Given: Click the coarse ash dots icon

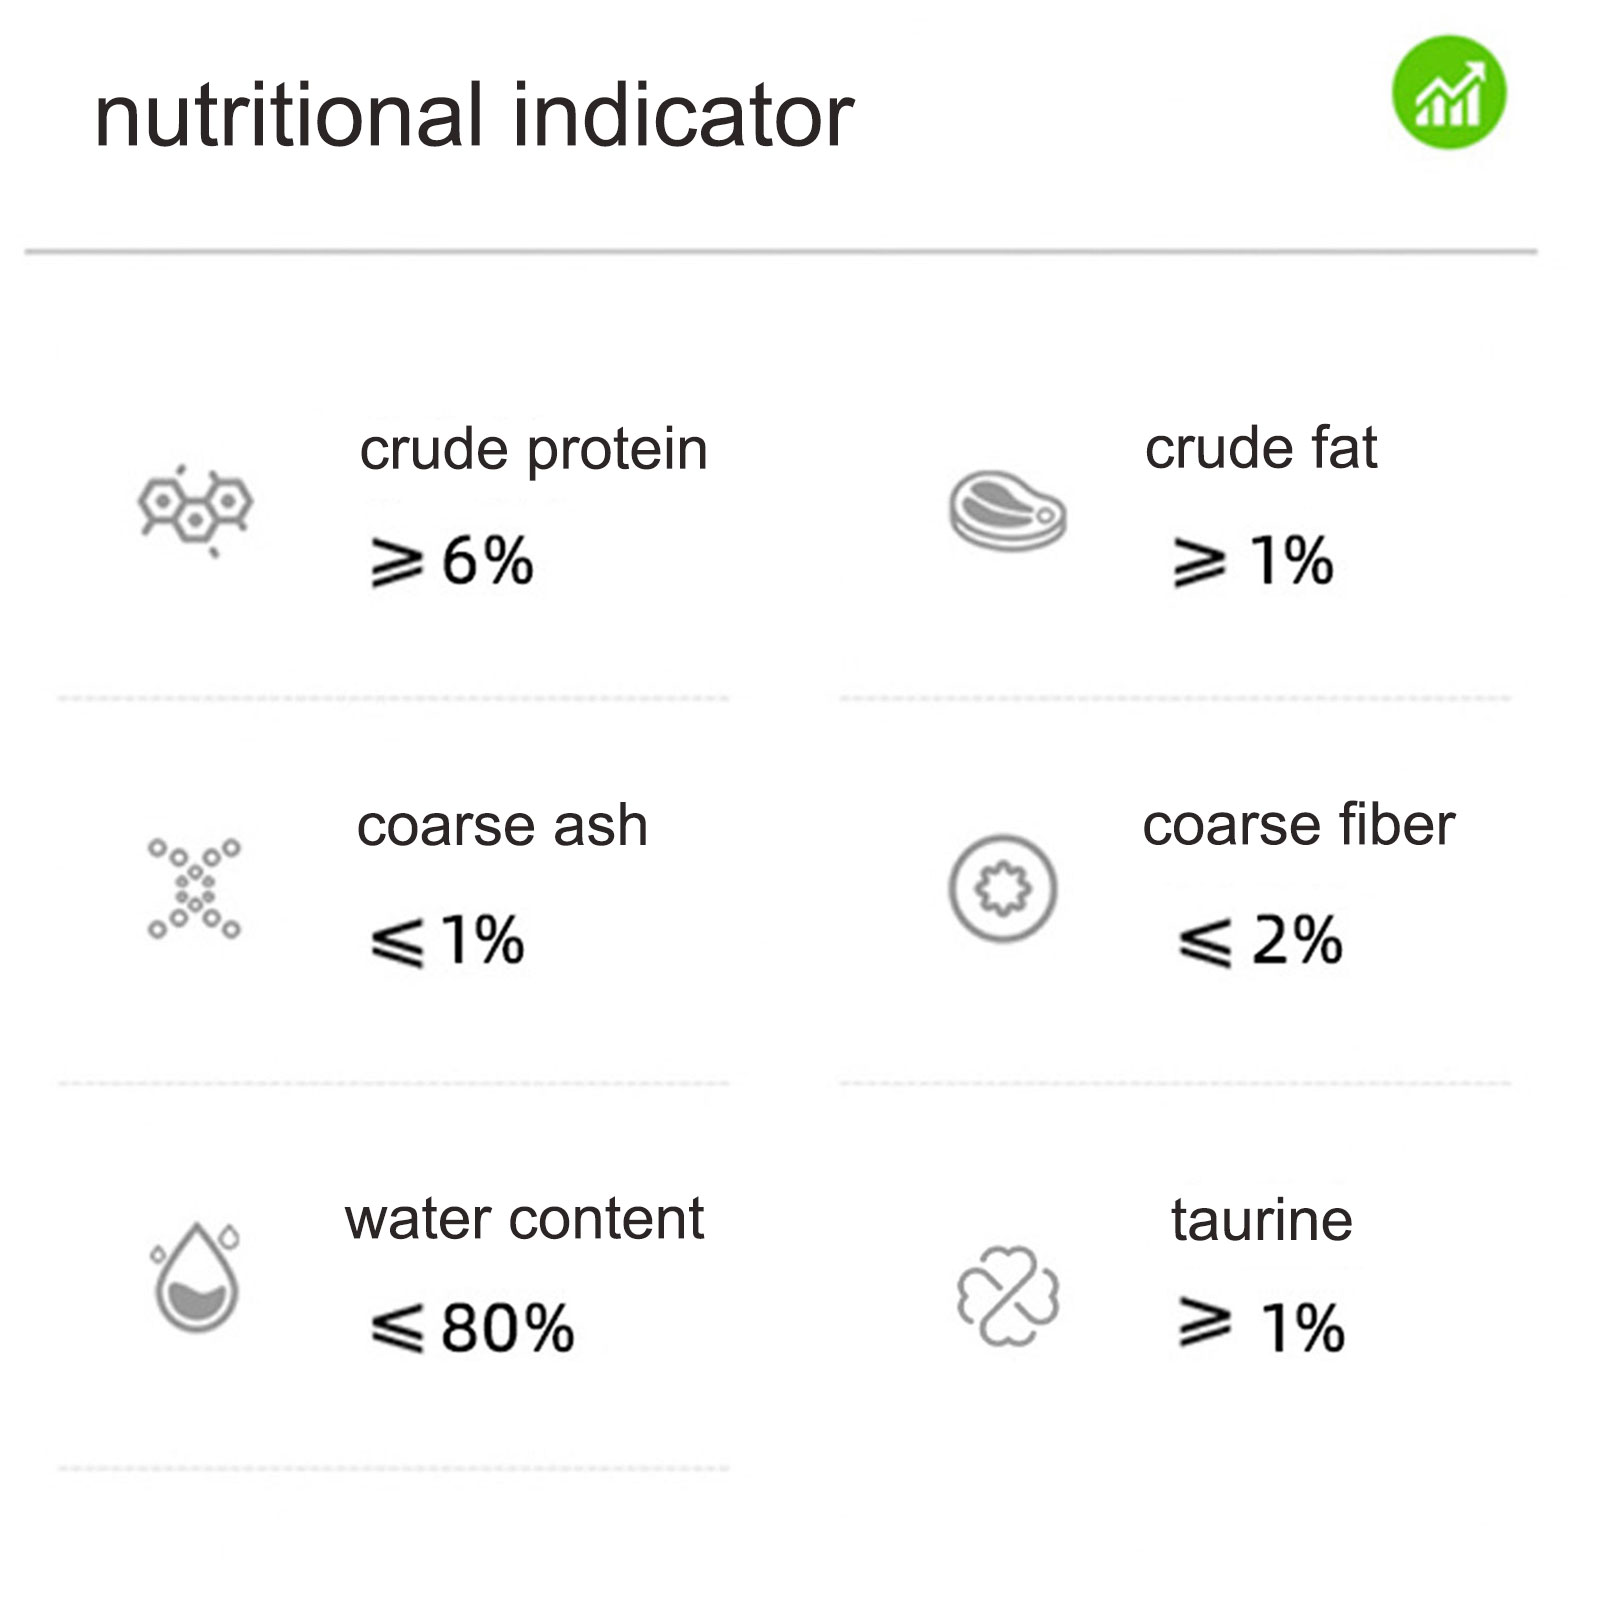Looking at the screenshot, I should [195, 888].
